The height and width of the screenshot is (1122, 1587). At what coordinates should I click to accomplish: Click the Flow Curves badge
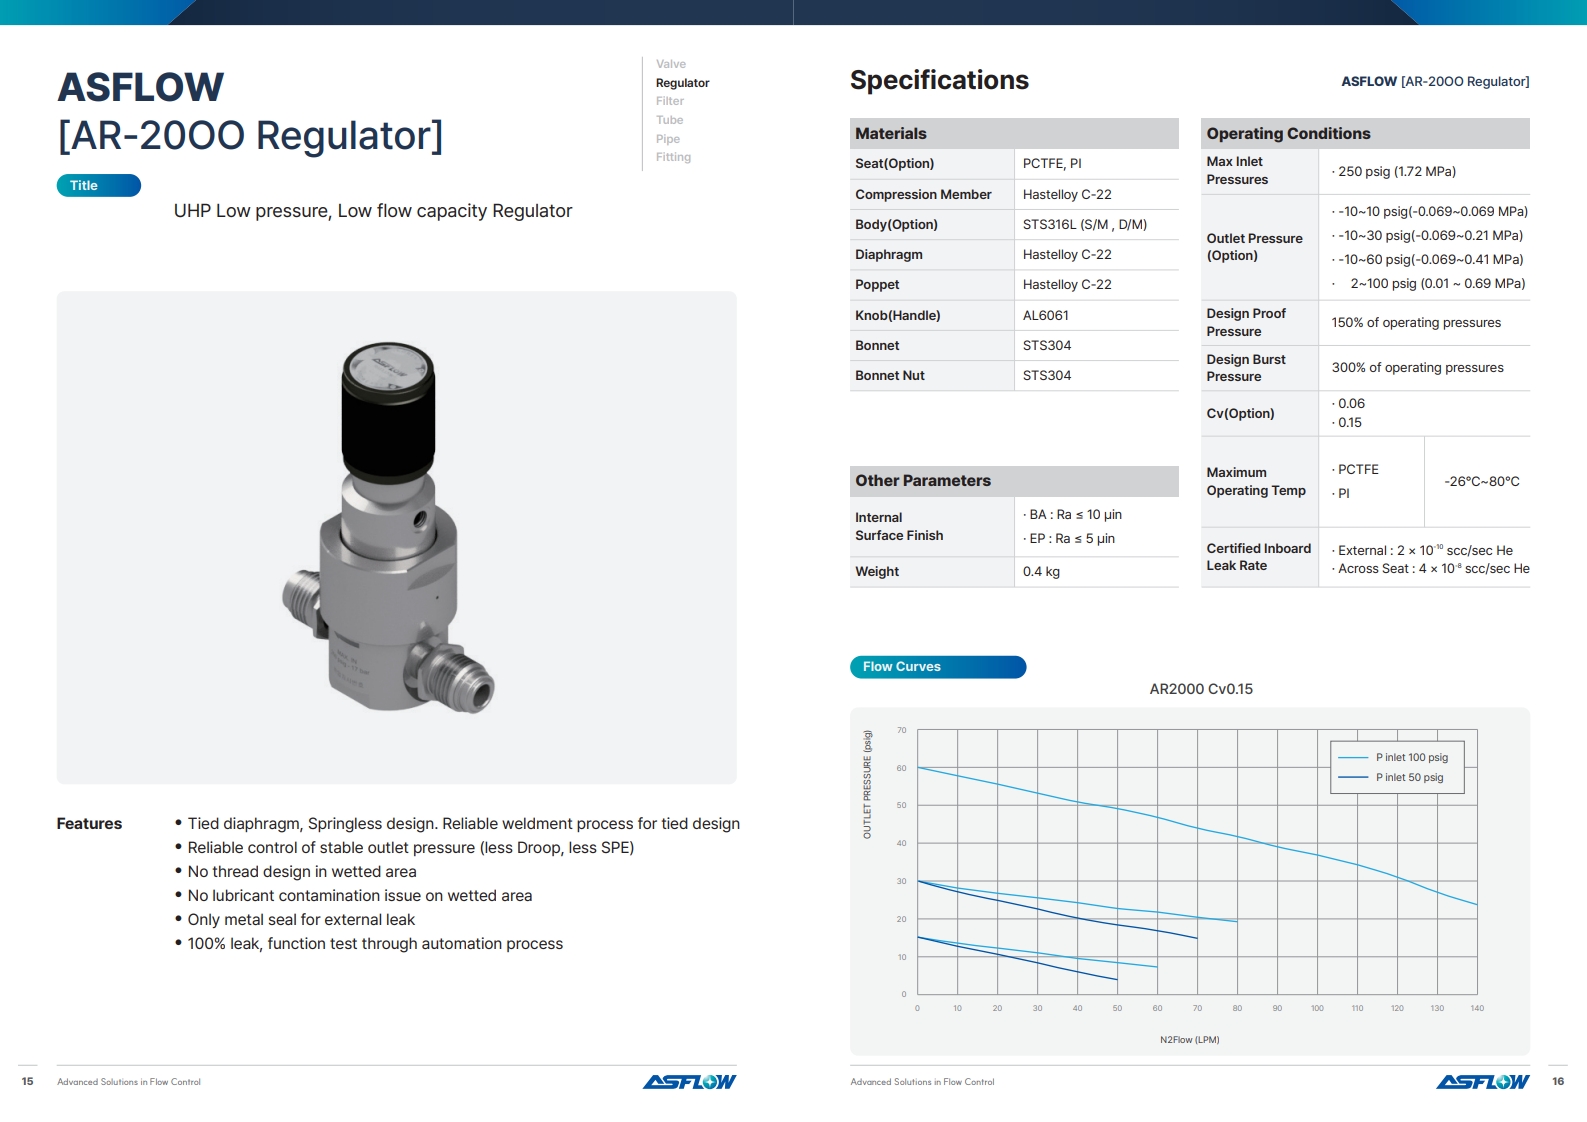coord(937,667)
